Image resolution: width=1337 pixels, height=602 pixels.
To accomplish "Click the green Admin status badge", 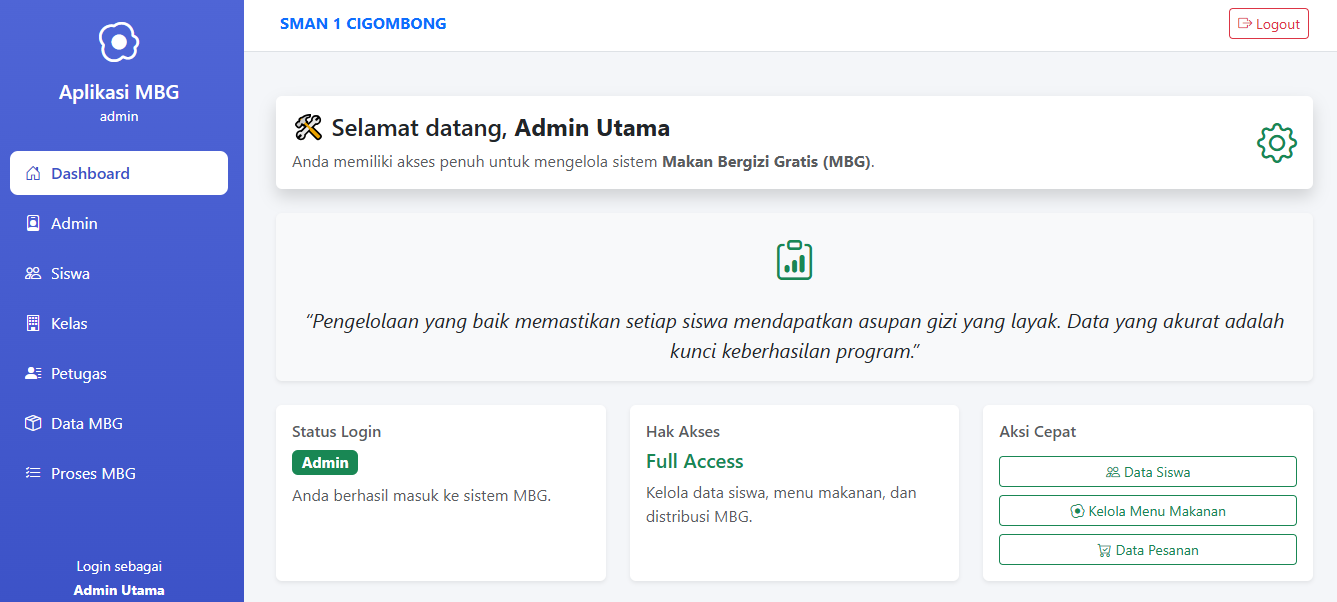I will 325,463.
